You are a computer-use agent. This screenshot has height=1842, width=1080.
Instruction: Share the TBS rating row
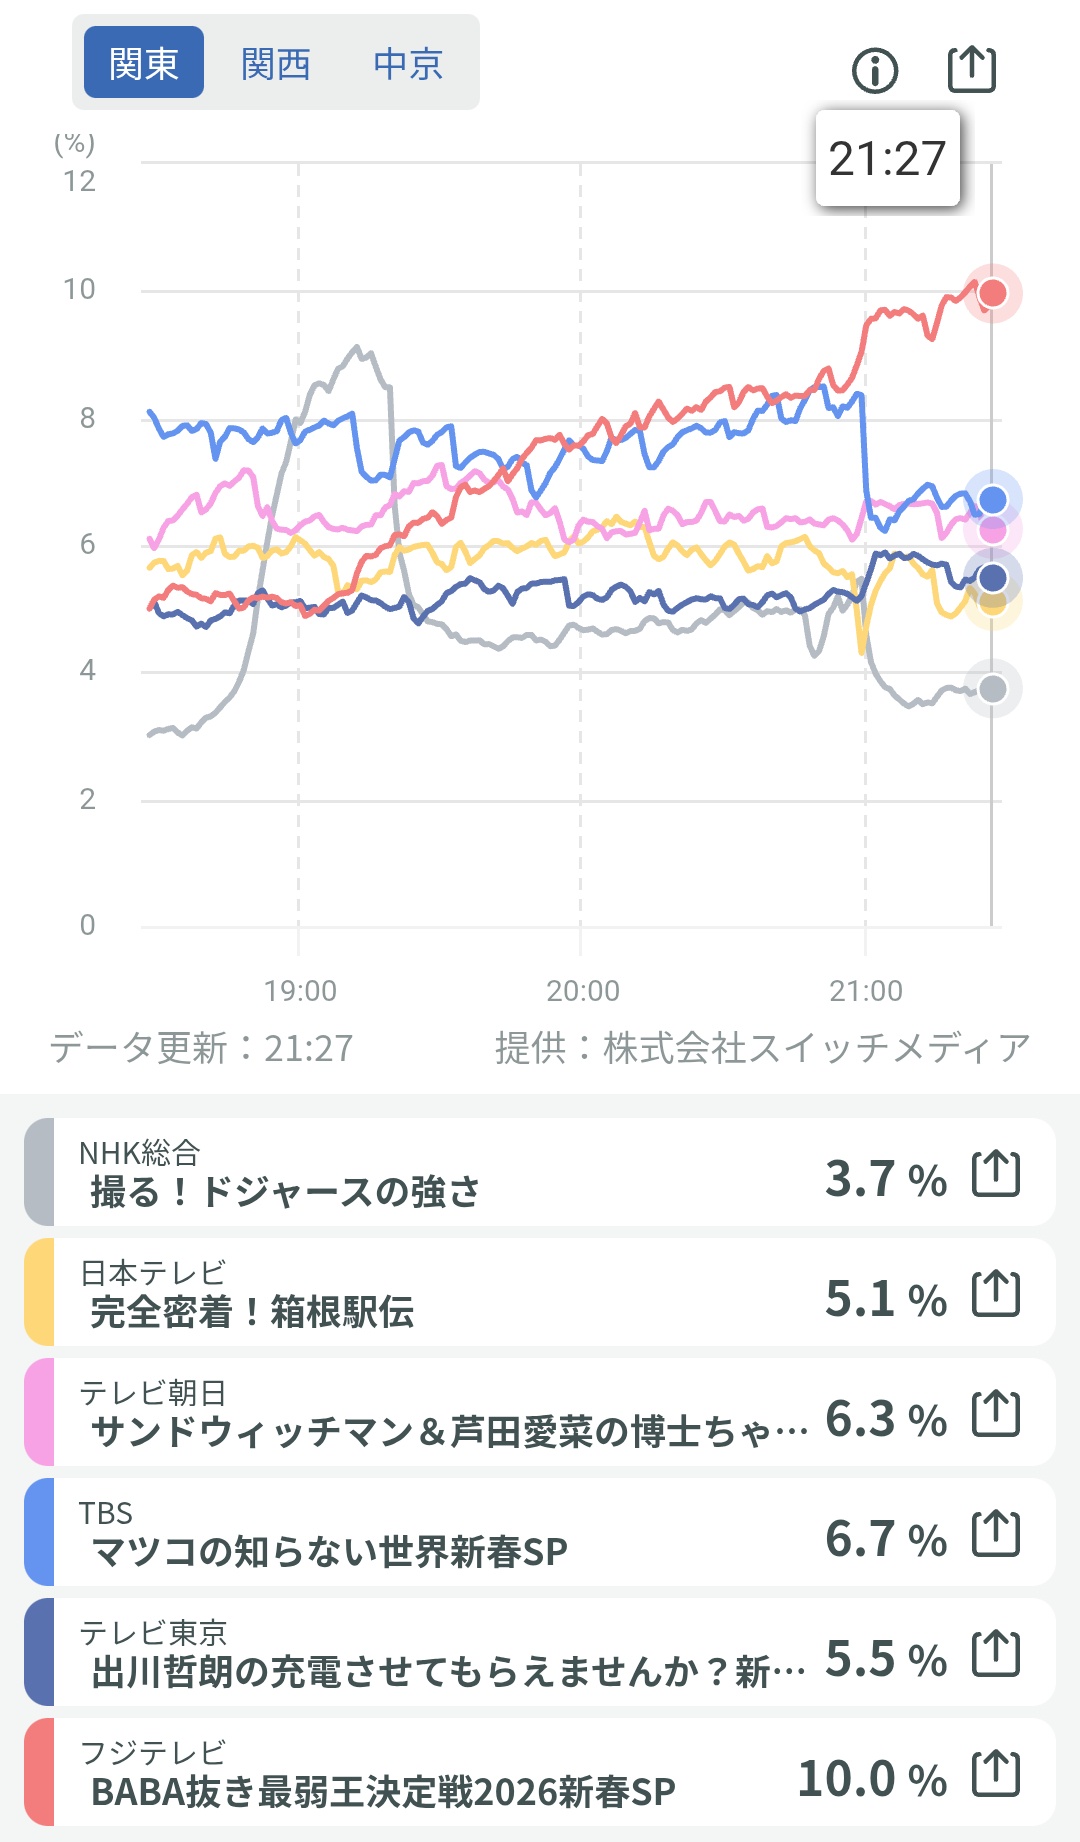coord(996,1533)
